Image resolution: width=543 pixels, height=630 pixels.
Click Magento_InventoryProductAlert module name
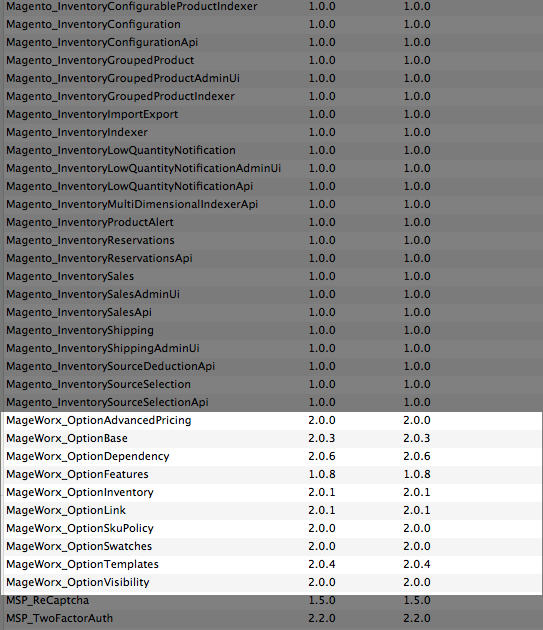[90, 223]
